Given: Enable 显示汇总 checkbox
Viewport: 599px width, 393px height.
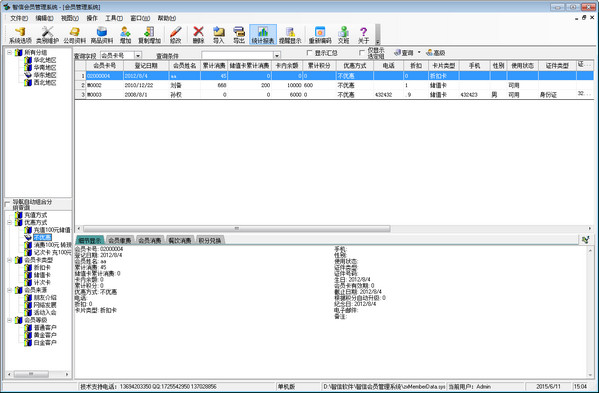Looking at the screenshot, I should point(309,53).
